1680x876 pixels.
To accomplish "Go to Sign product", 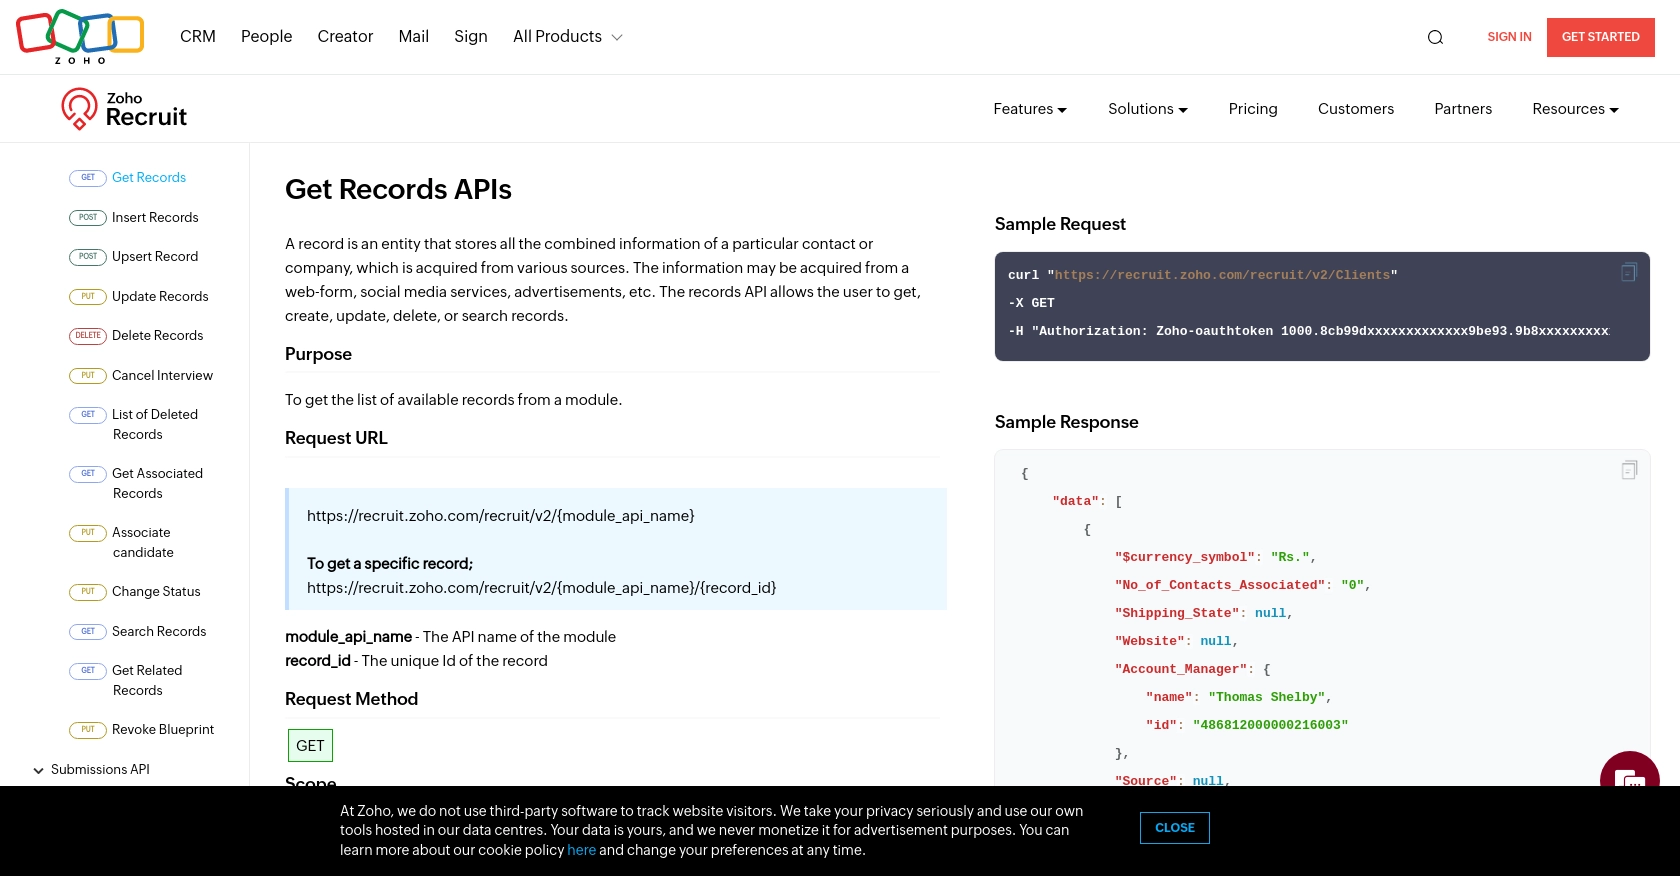I will pos(471,37).
